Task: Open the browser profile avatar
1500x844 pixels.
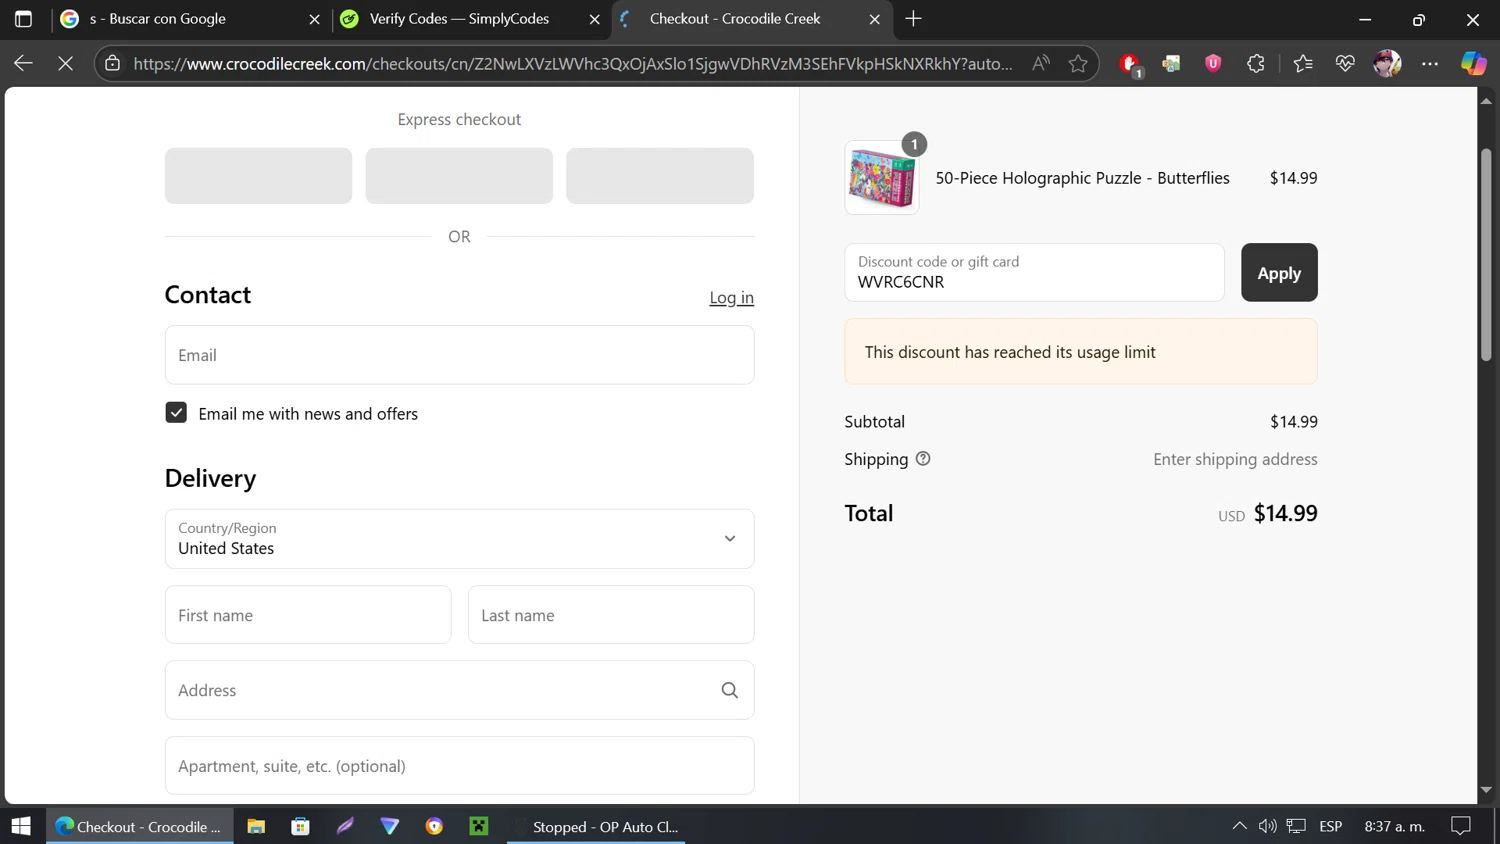Action: (x=1387, y=64)
